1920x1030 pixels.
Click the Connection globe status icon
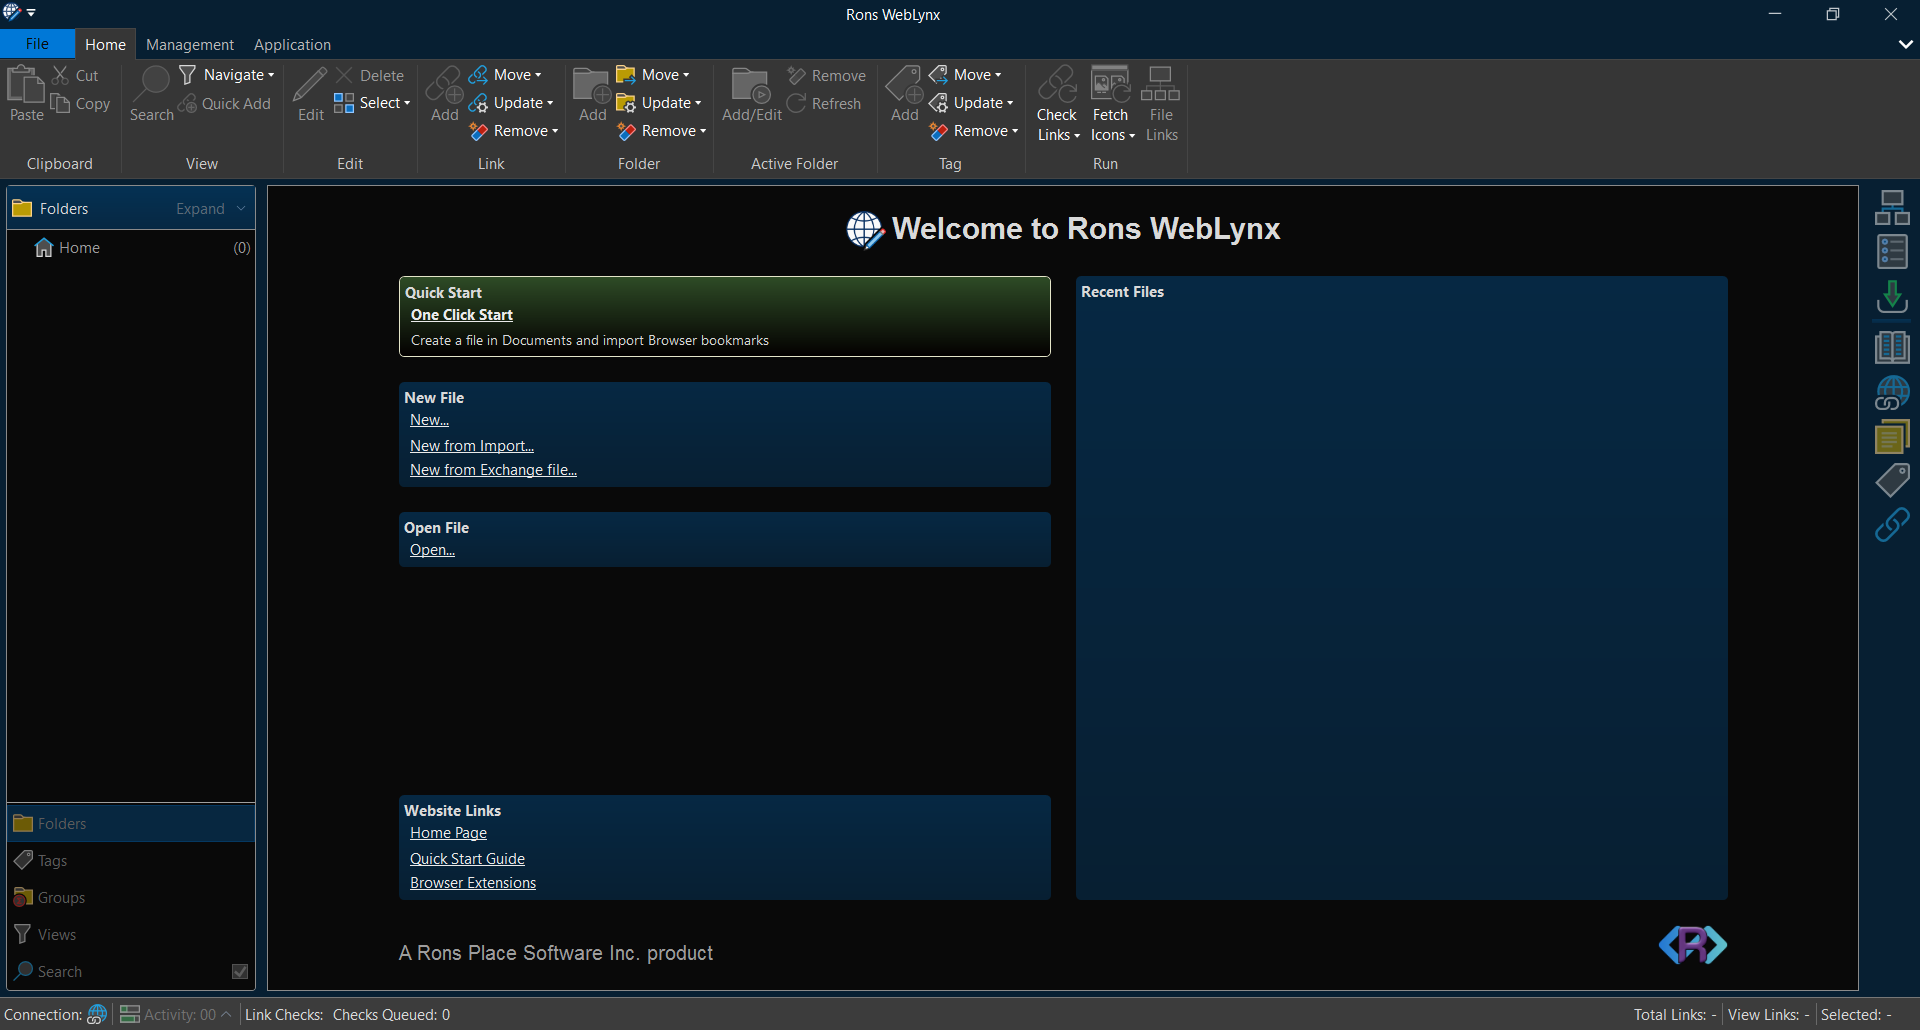[x=97, y=1014]
